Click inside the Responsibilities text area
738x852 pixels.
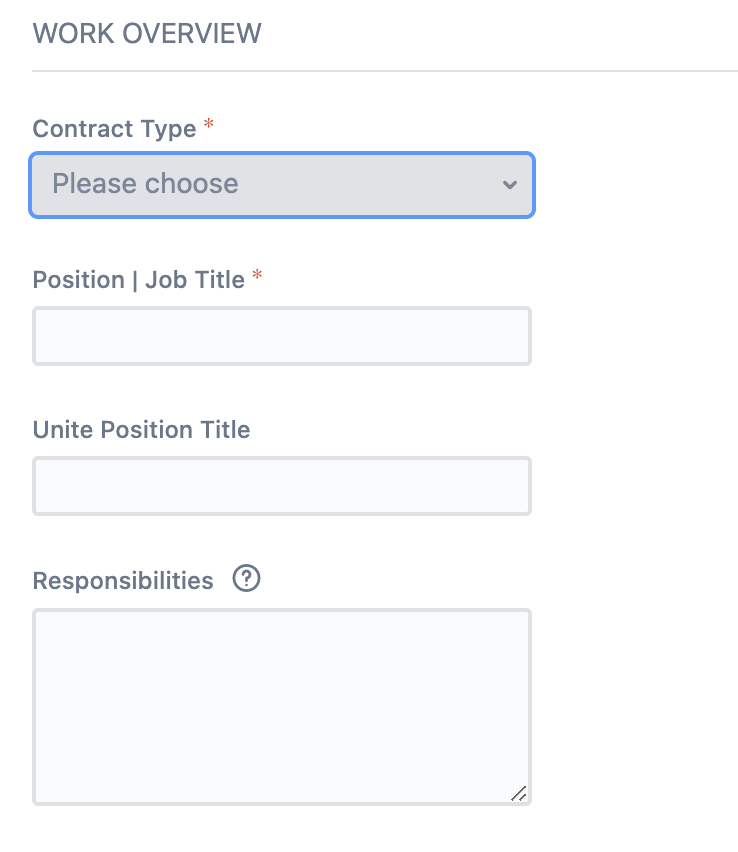click(282, 706)
